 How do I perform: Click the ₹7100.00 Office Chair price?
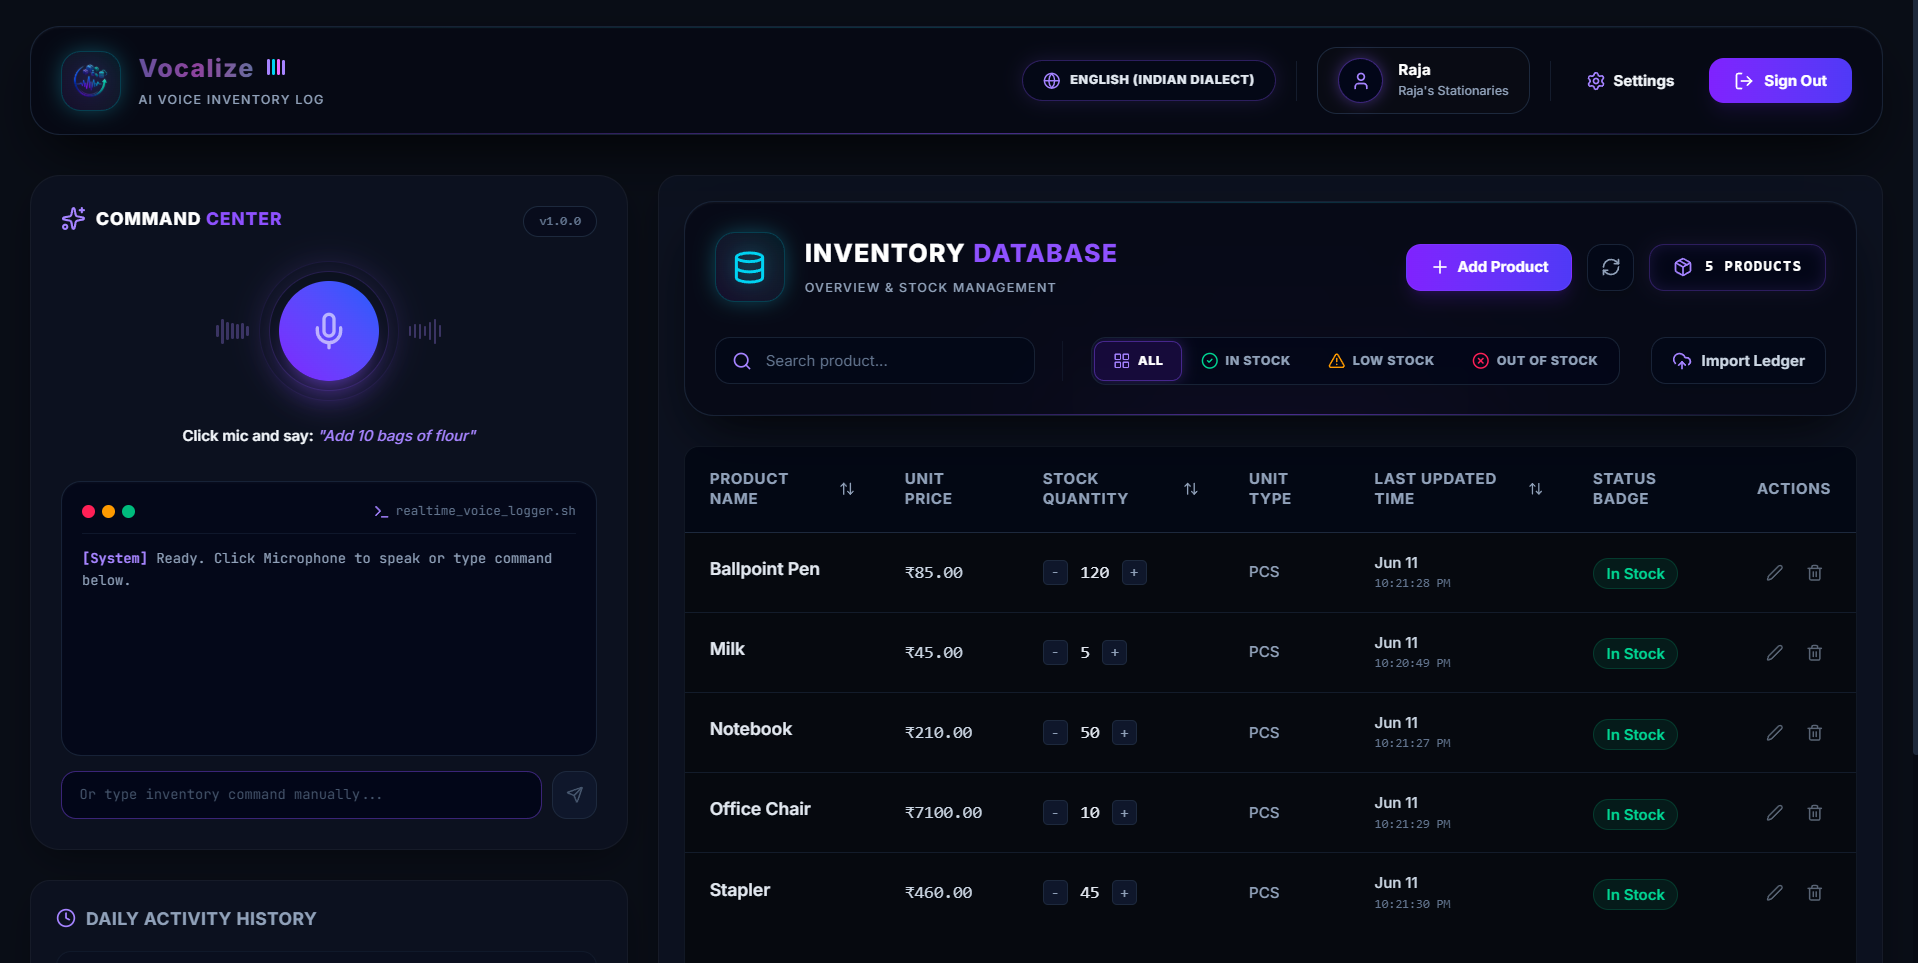pyautogui.click(x=943, y=813)
